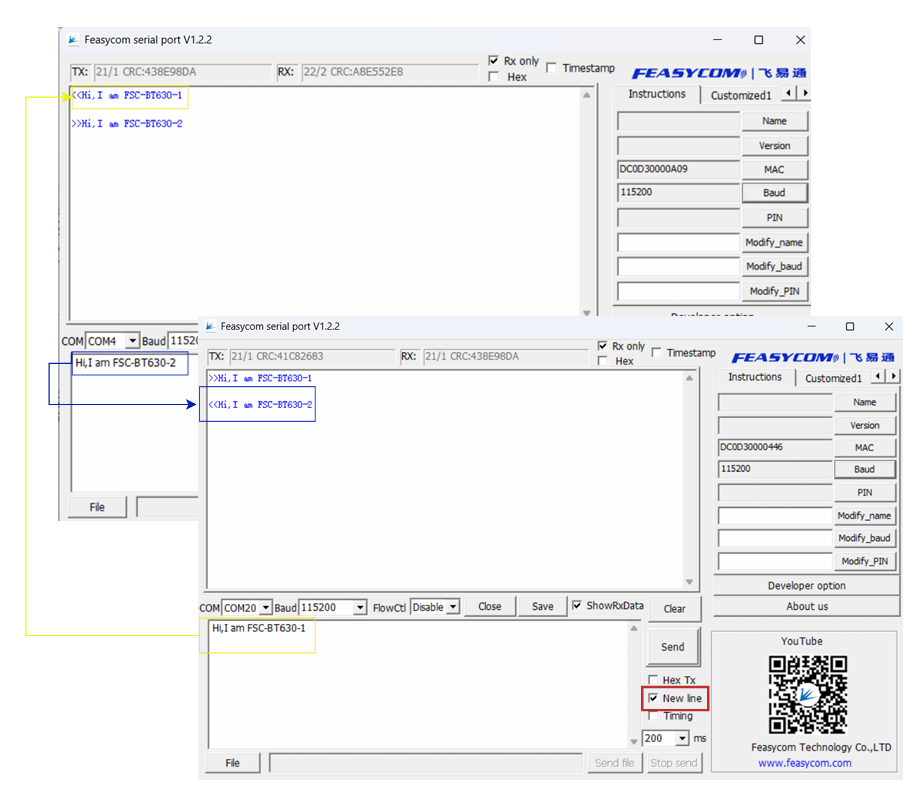Open the www.feasycom.com link
This screenshot has width=920, height=798.
point(806,762)
